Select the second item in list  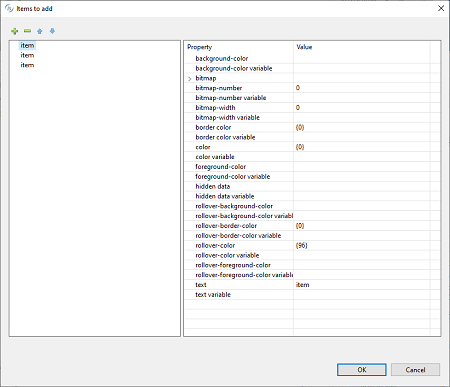(x=27, y=55)
